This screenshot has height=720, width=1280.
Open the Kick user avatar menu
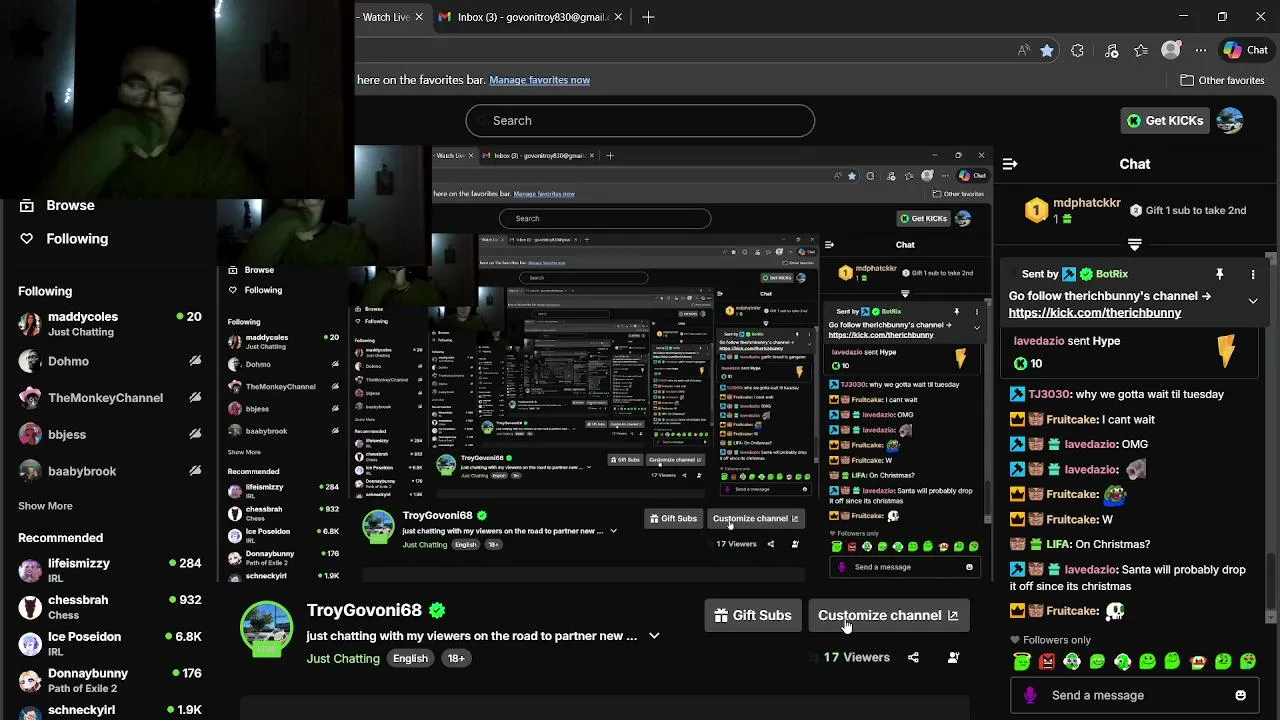pos(1230,120)
